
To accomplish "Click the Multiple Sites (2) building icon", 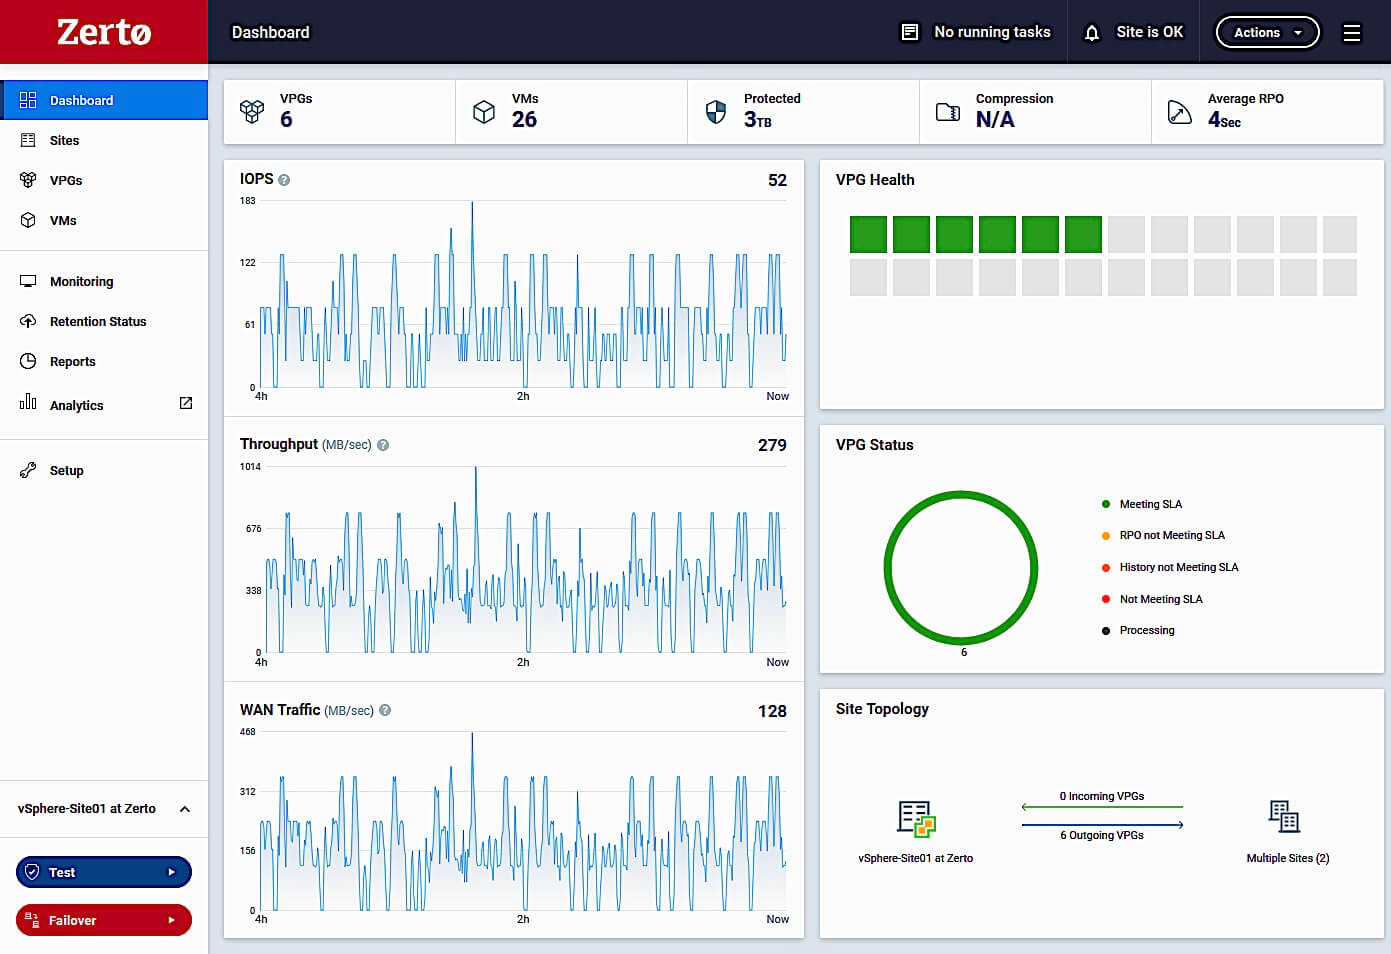I will tap(1285, 816).
